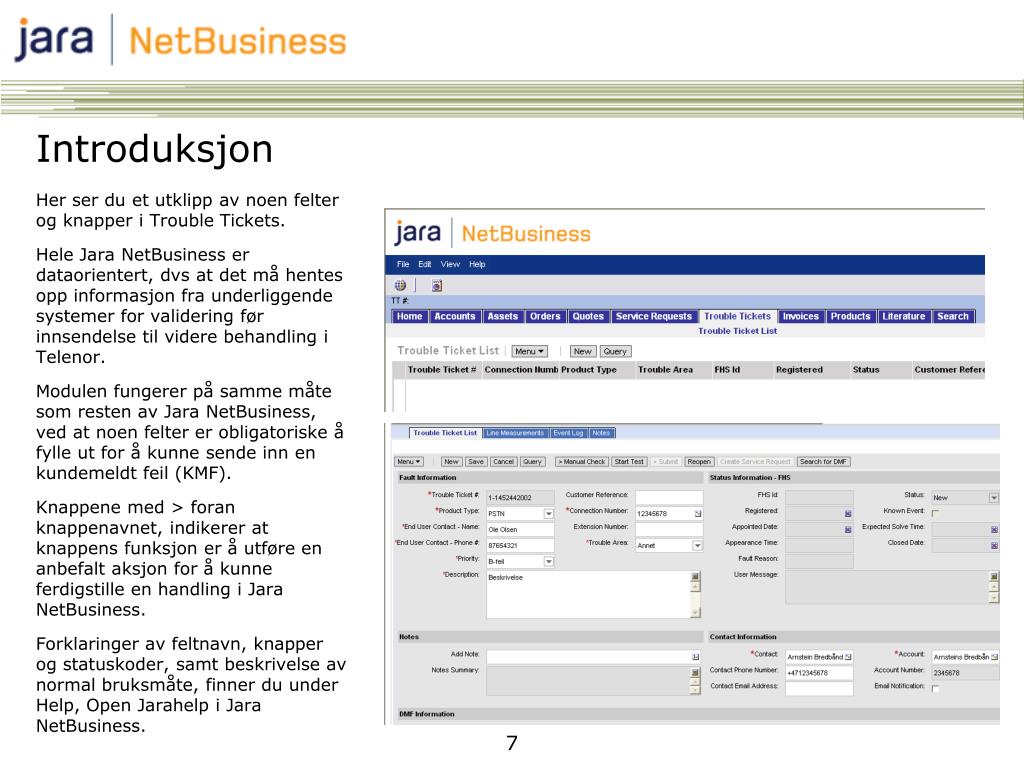Click the Add Note field icon
Viewport: 1024px width, 768px height.
click(x=695, y=657)
